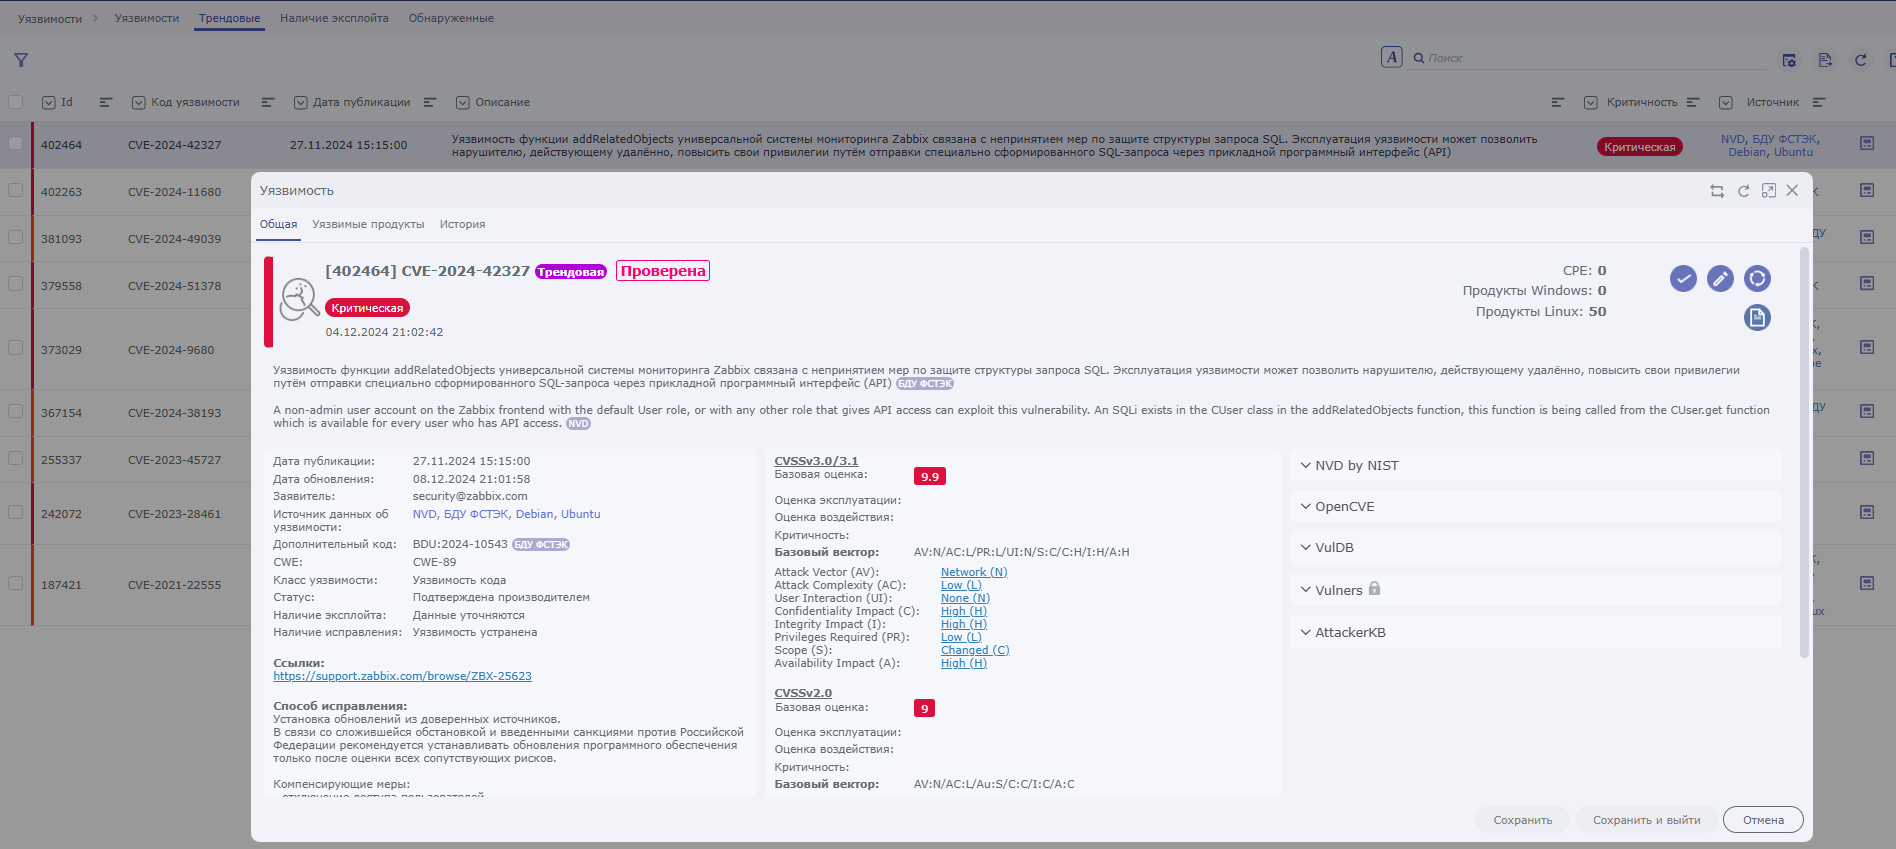Open the filter funnel in the vulnerabilities list

tap(21, 60)
